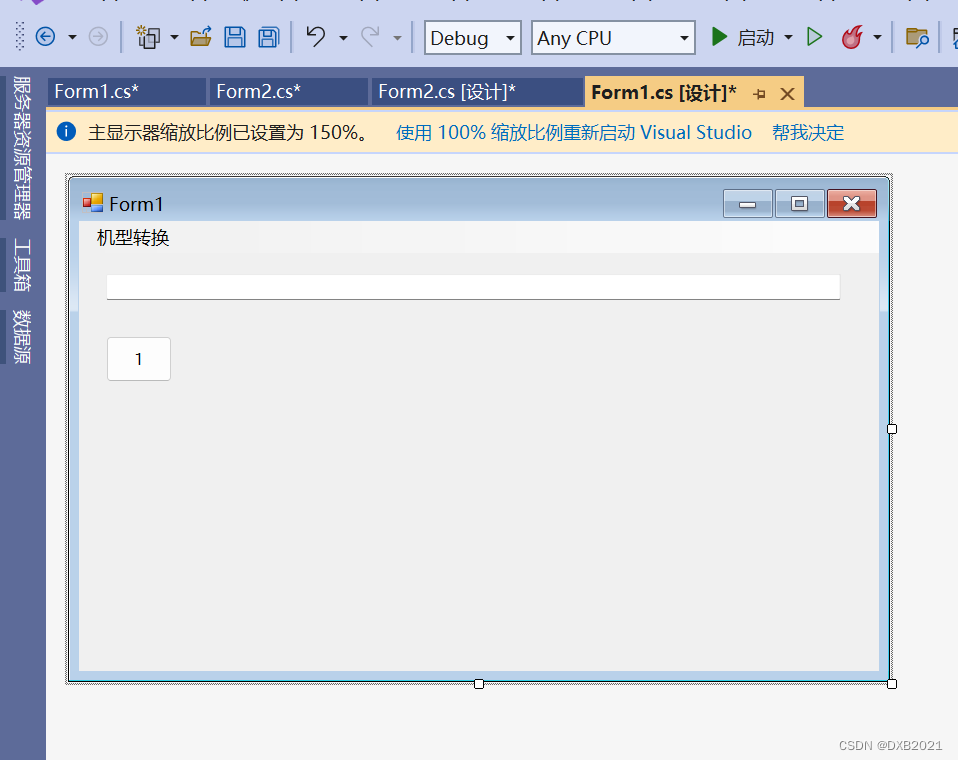Click the Undo icon
Viewport: 958px width, 760px height.
tap(316, 37)
